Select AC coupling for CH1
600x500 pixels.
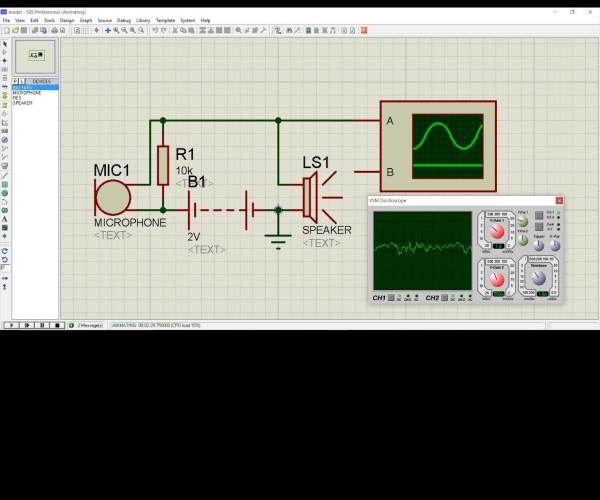(416, 298)
